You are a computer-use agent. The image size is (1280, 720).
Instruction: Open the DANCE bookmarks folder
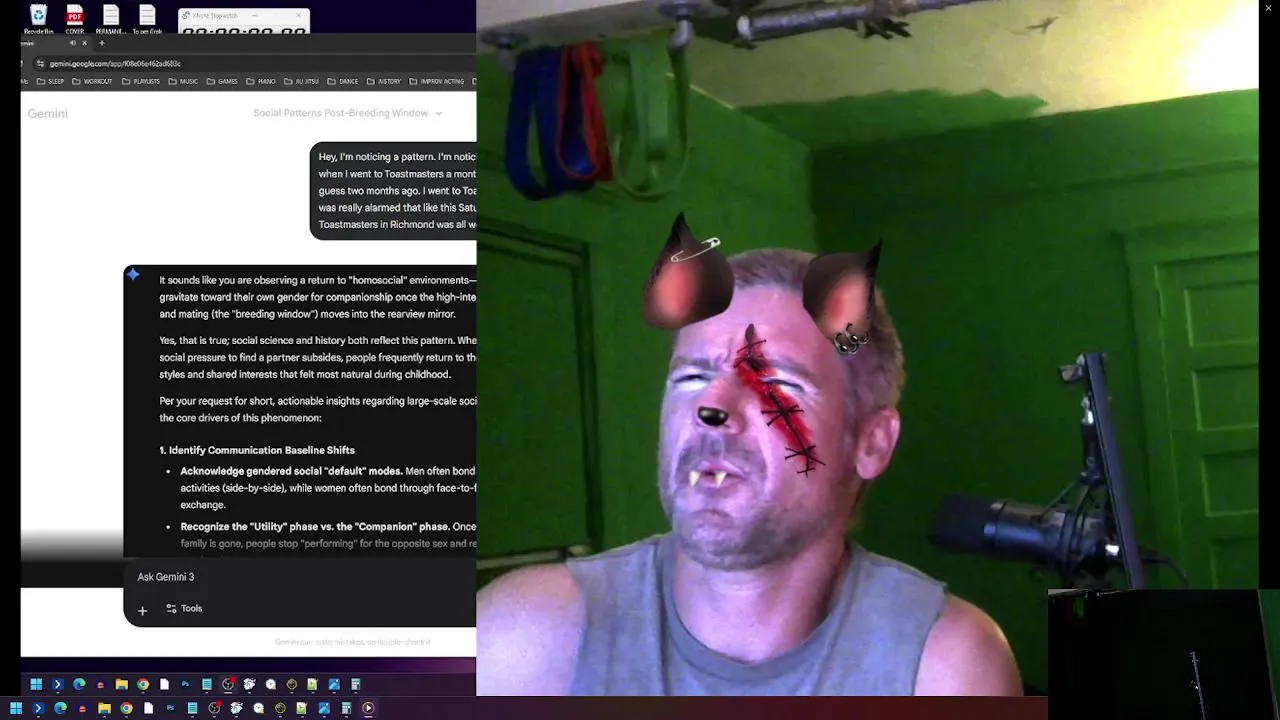click(342, 81)
